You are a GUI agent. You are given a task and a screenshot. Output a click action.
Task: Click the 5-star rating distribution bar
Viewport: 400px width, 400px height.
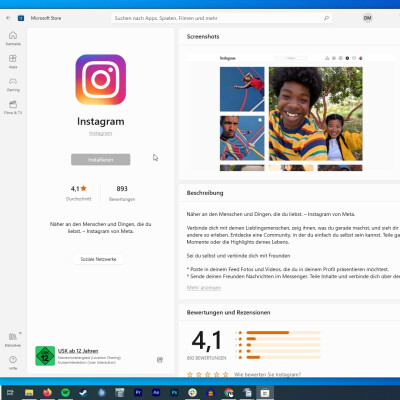[x=283, y=333]
